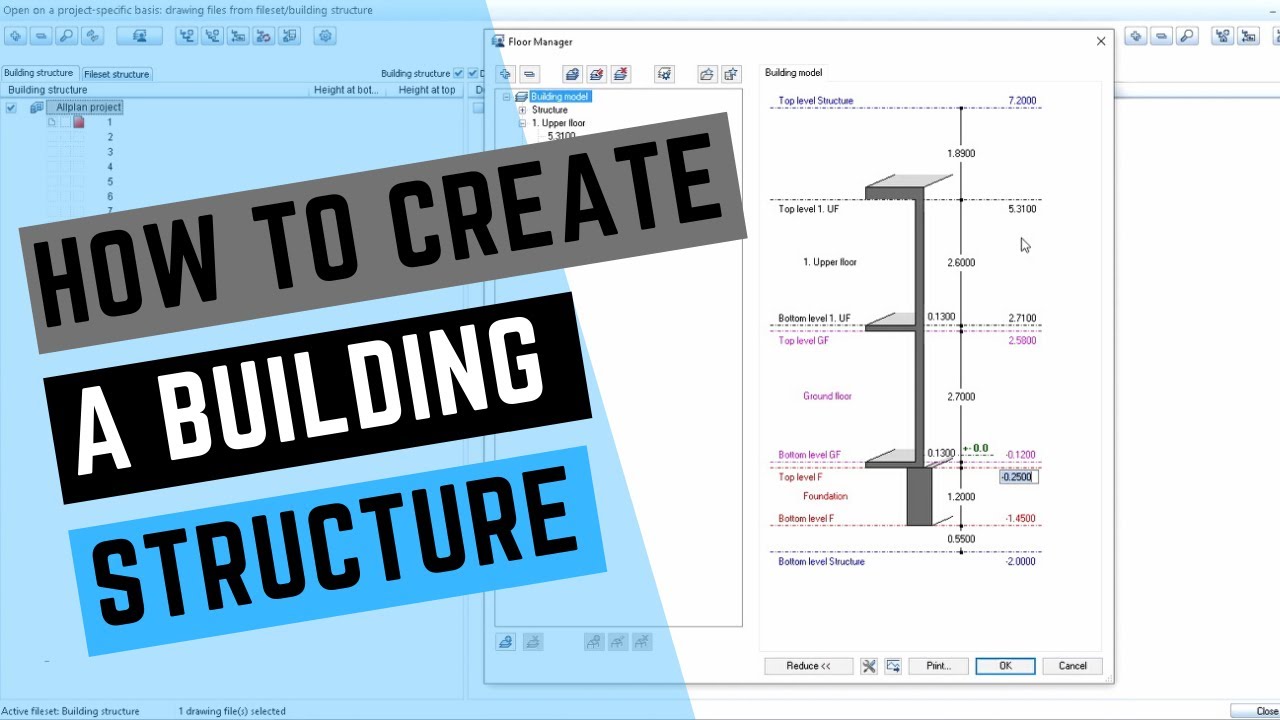Screen dimensions: 1280x720
Task: Click the first hierarchy structure icon in the main toolbar
Action: click(187, 36)
